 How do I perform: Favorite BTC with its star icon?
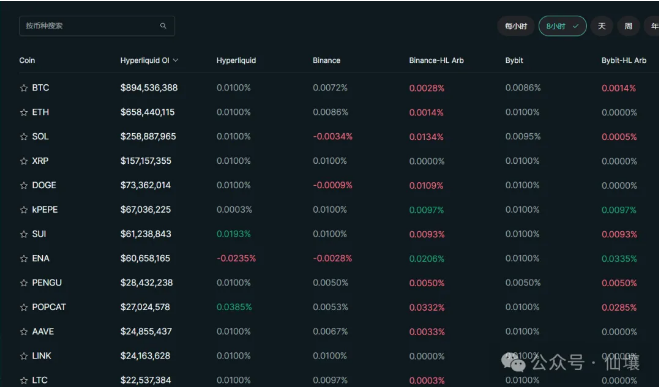click(24, 88)
